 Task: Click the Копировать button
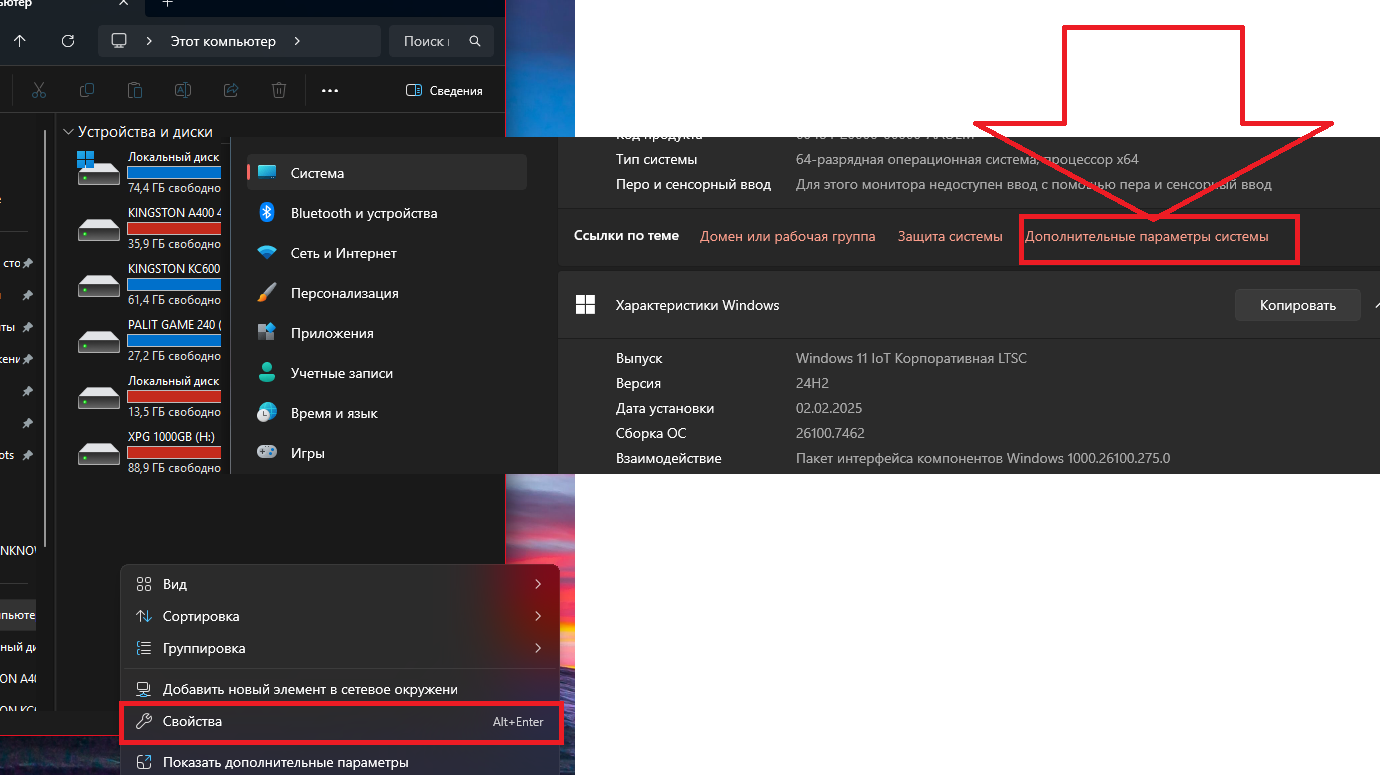click(x=1298, y=305)
